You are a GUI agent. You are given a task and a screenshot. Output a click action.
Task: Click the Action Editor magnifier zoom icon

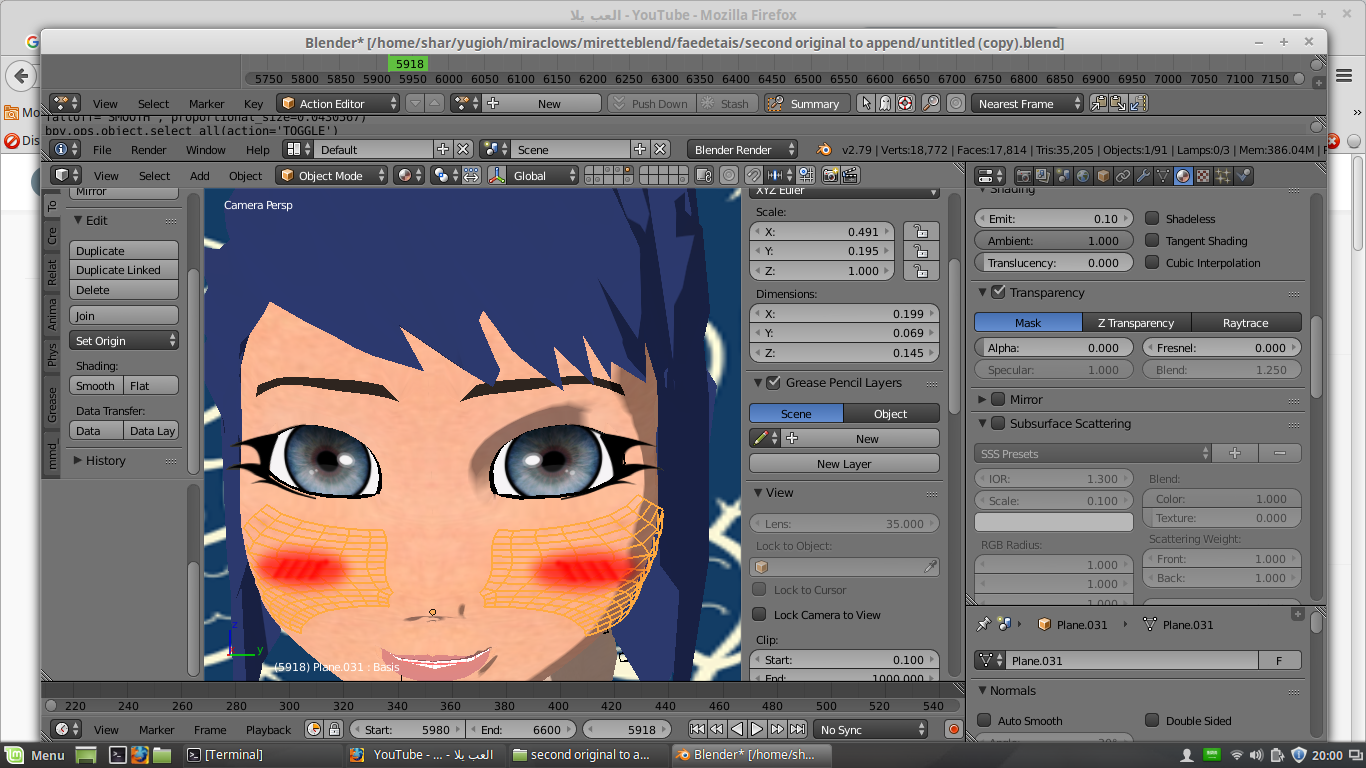(931, 103)
